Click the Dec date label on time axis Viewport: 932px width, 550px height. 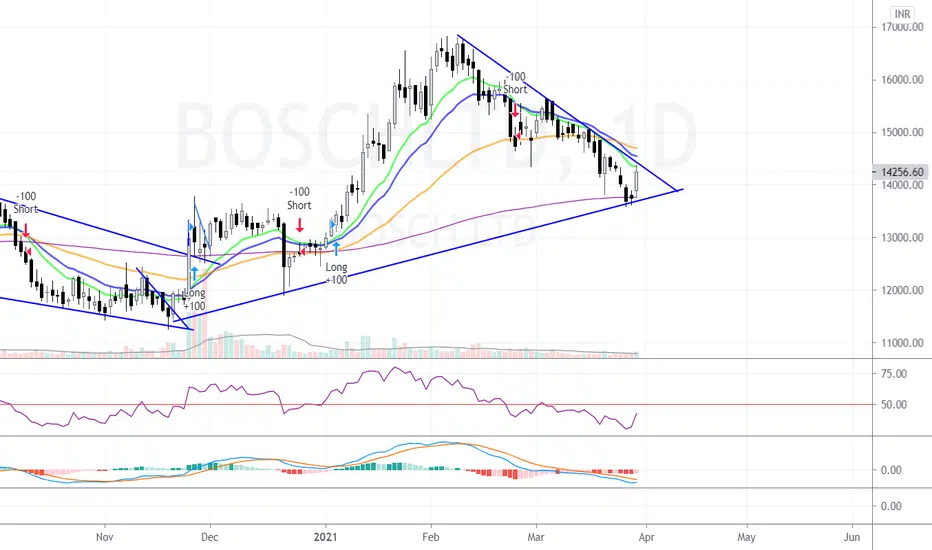click(210, 537)
